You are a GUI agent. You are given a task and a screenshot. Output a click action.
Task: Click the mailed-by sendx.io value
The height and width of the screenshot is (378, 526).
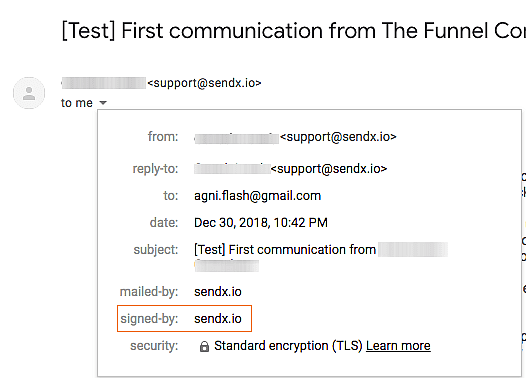[x=218, y=292]
